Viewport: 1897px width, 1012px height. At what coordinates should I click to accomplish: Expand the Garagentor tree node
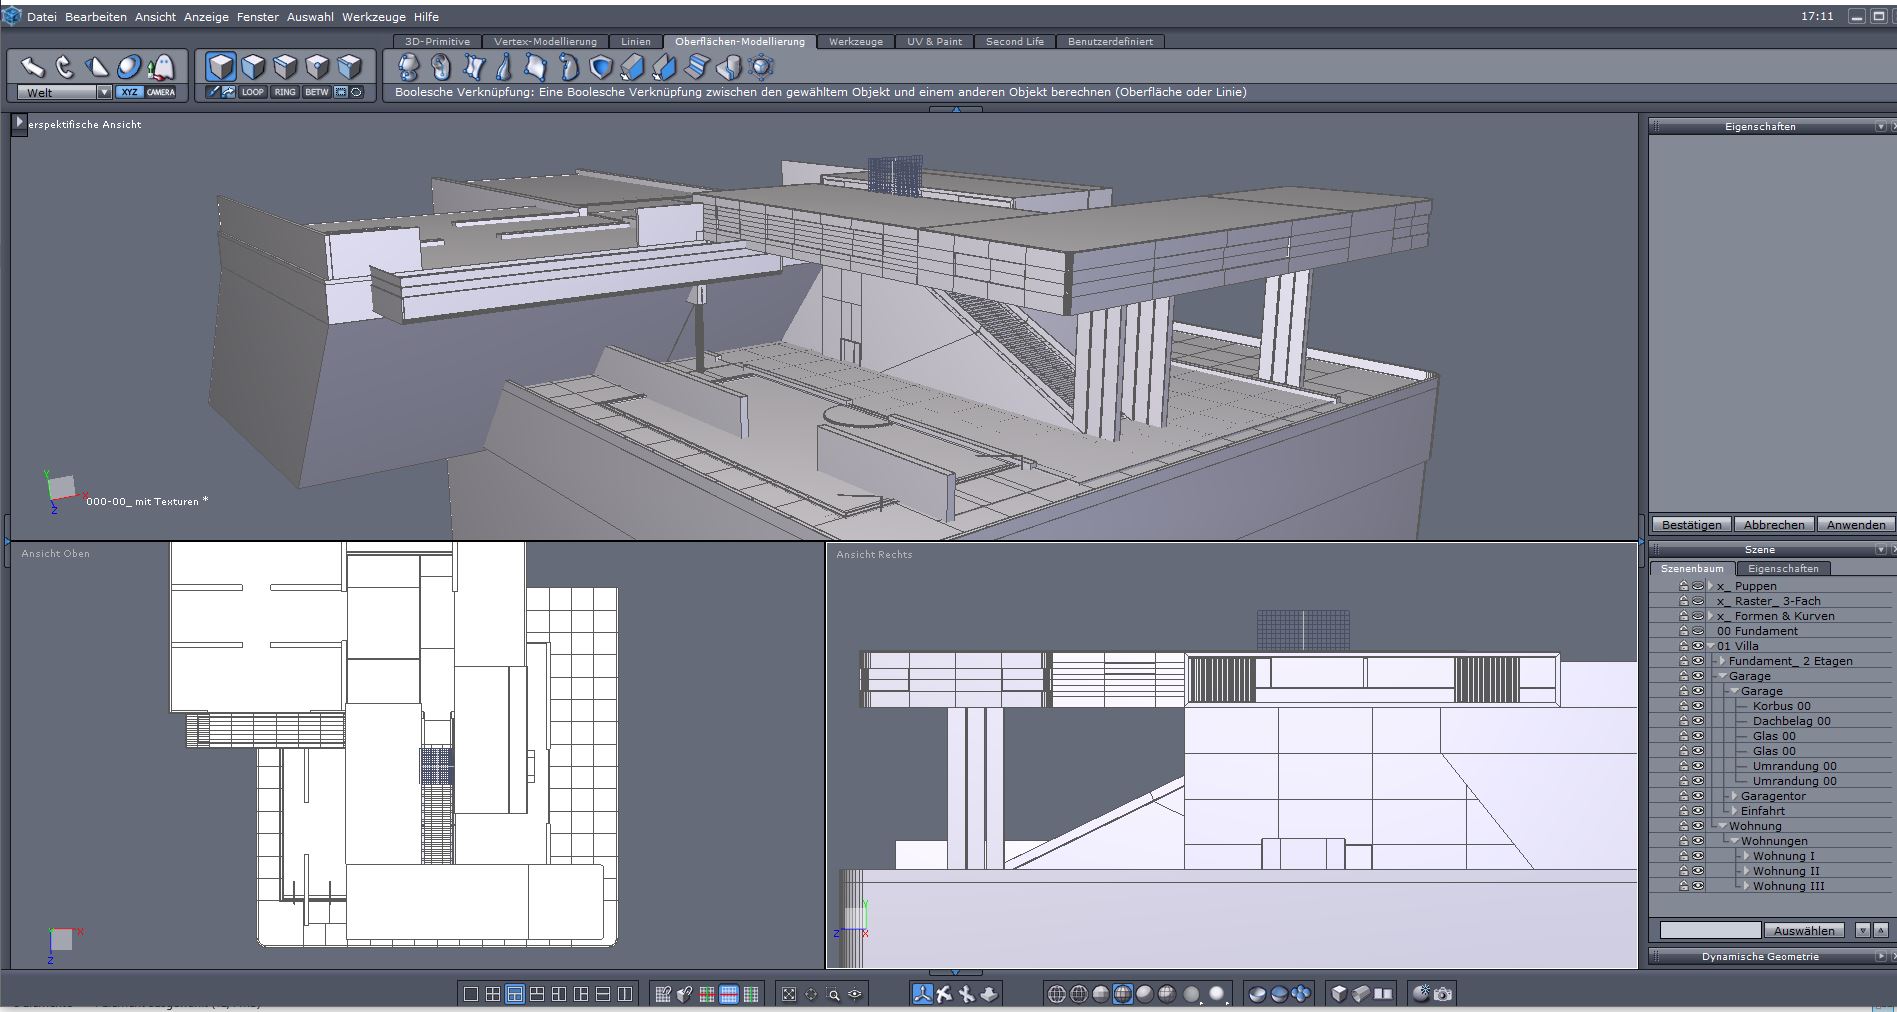pyautogui.click(x=1733, y=796)
